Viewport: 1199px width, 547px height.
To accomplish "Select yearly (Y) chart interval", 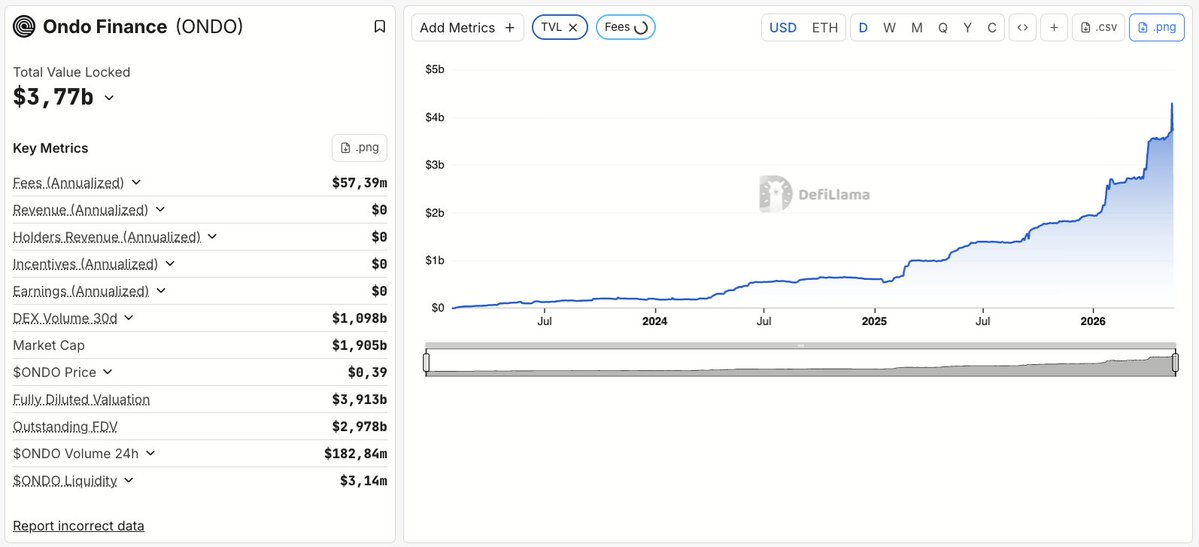I will [967, 28].
